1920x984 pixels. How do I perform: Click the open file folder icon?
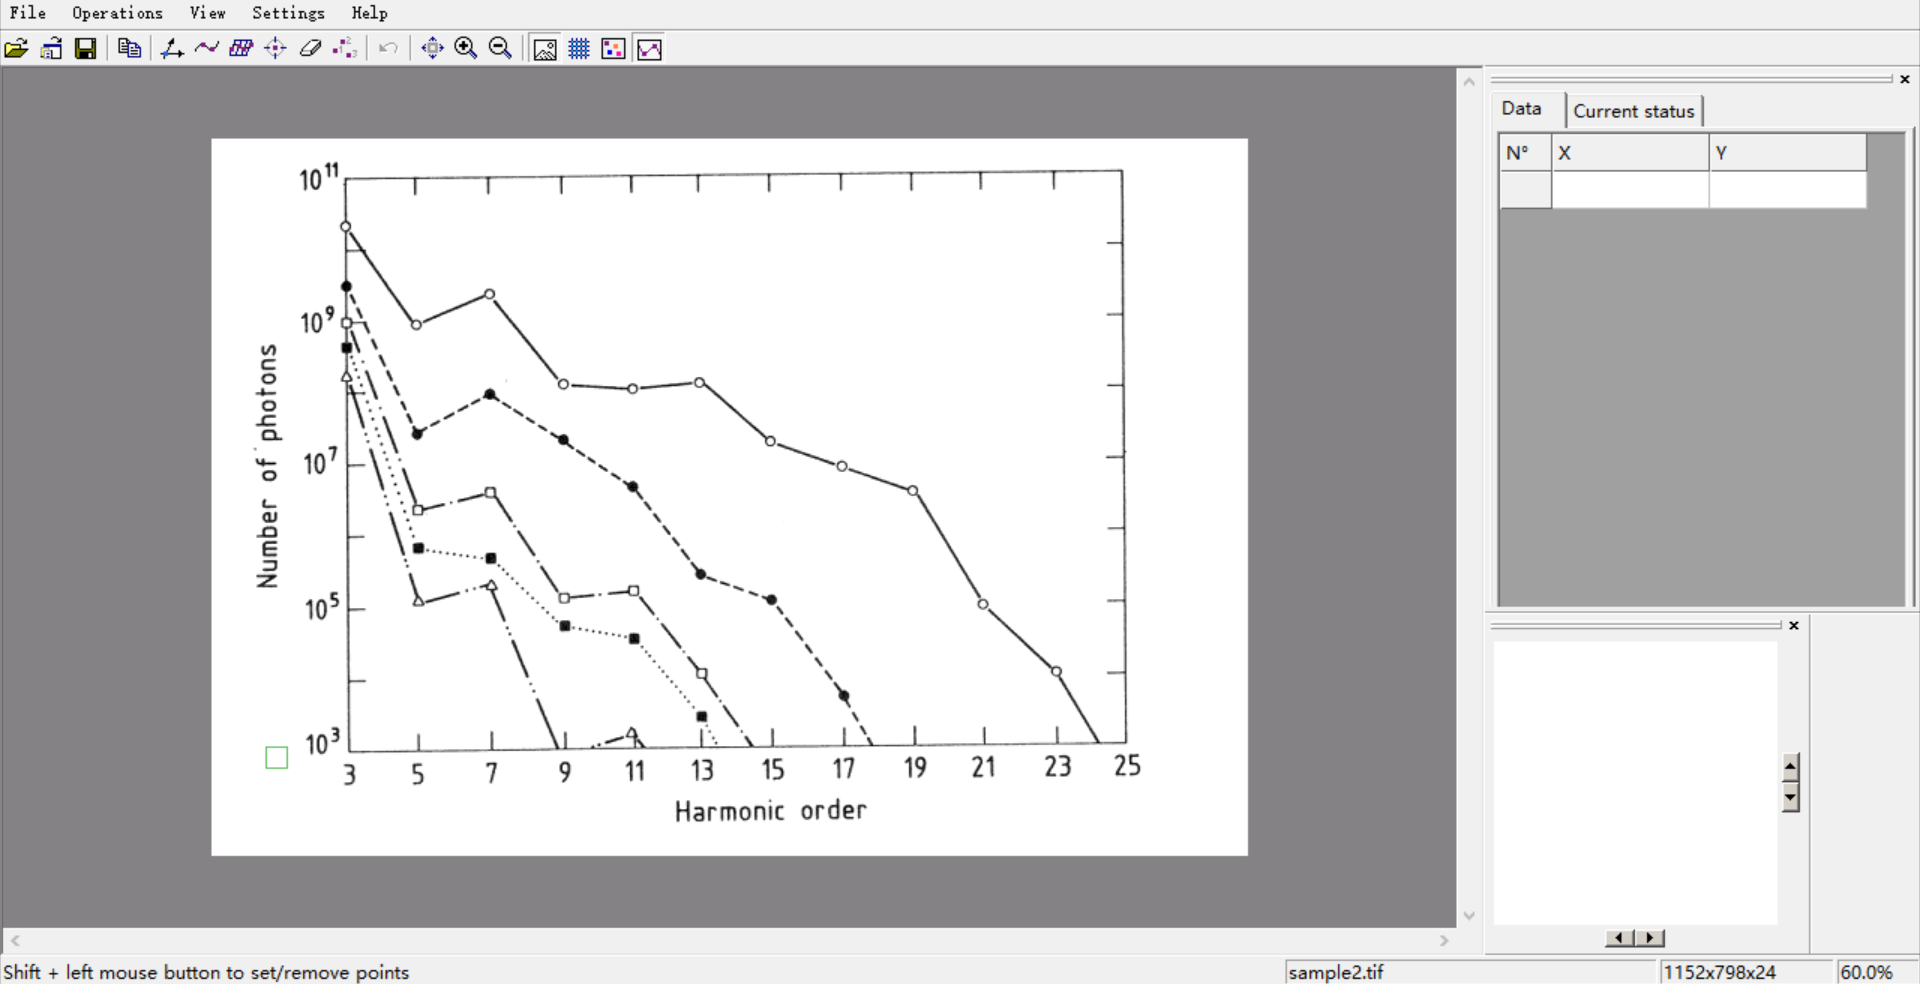click(16, 48)
